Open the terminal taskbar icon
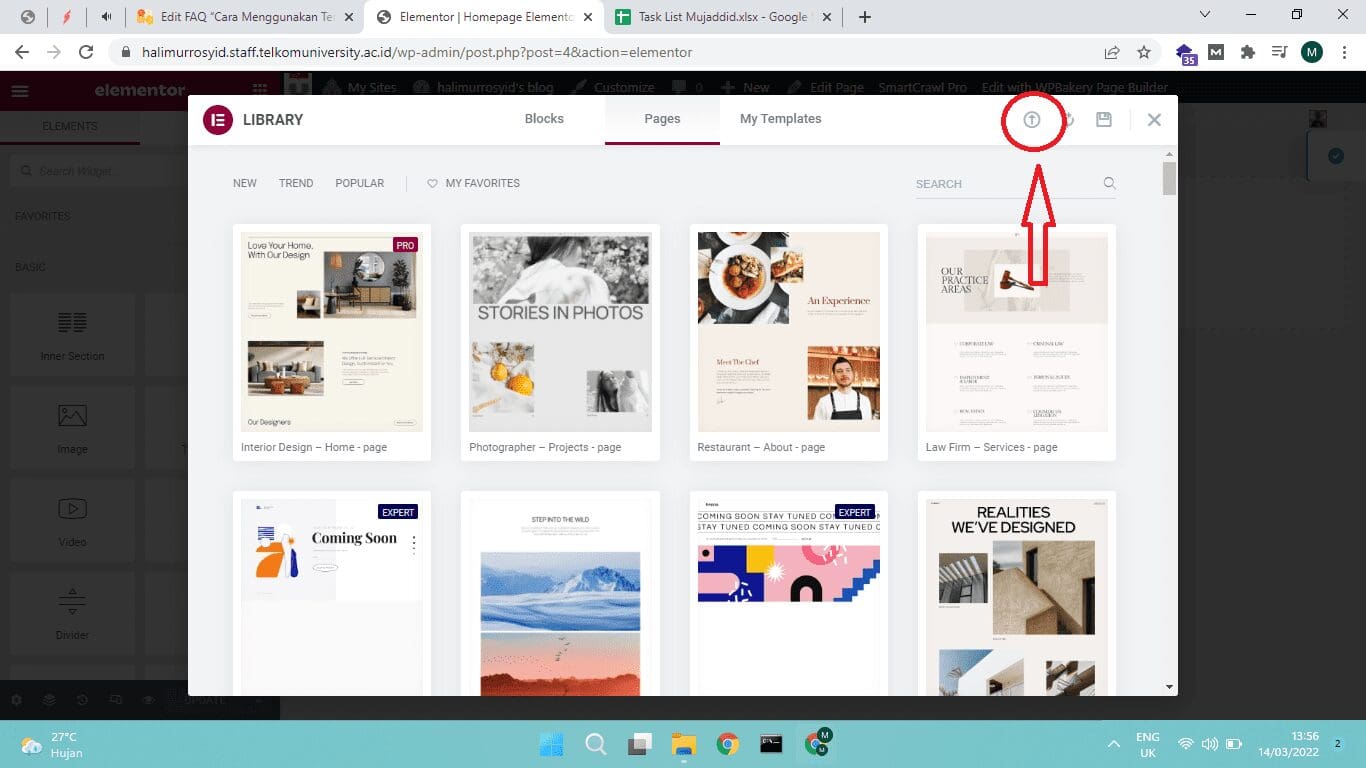This screenshot has height=768, width=1366. point(771,744)
